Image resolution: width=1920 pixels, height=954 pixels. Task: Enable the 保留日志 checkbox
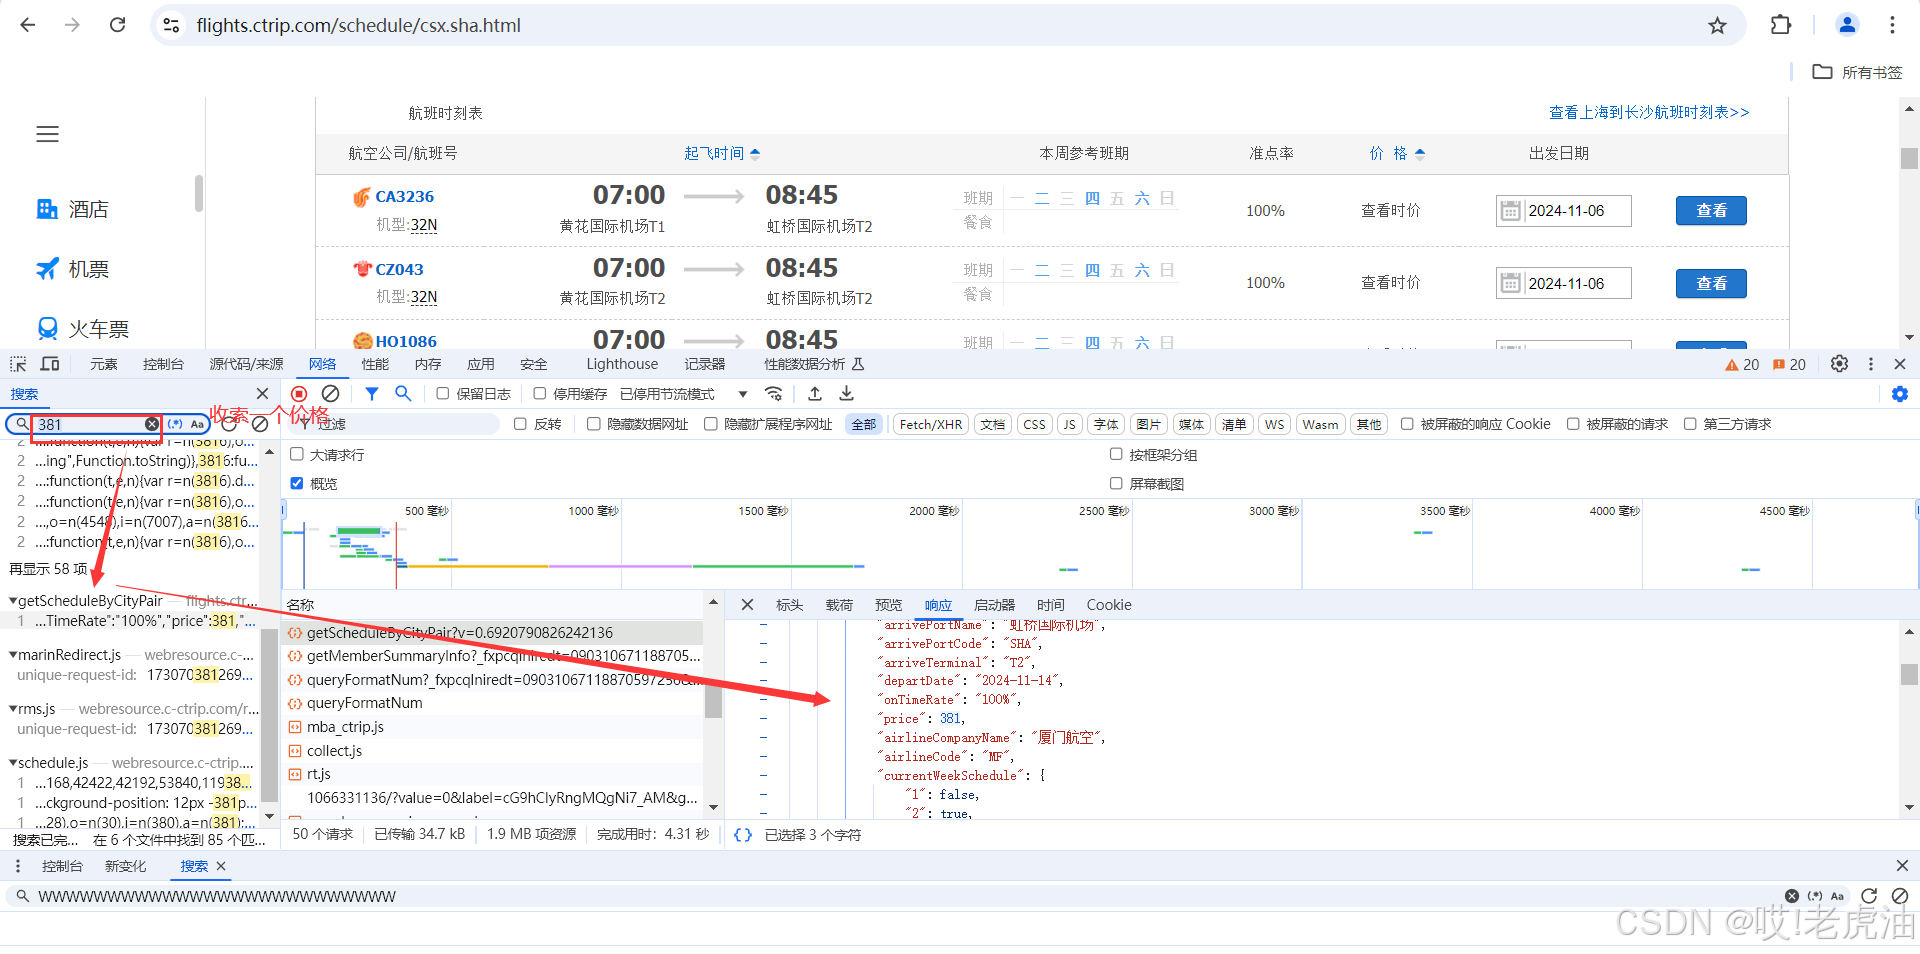tap(443, 394)
